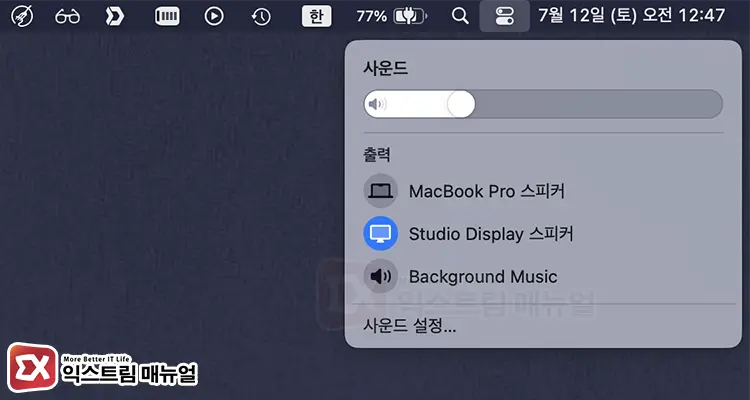Open Spotlight search magnifier
This screenshot has height=400, width=750.
point(460,16)
